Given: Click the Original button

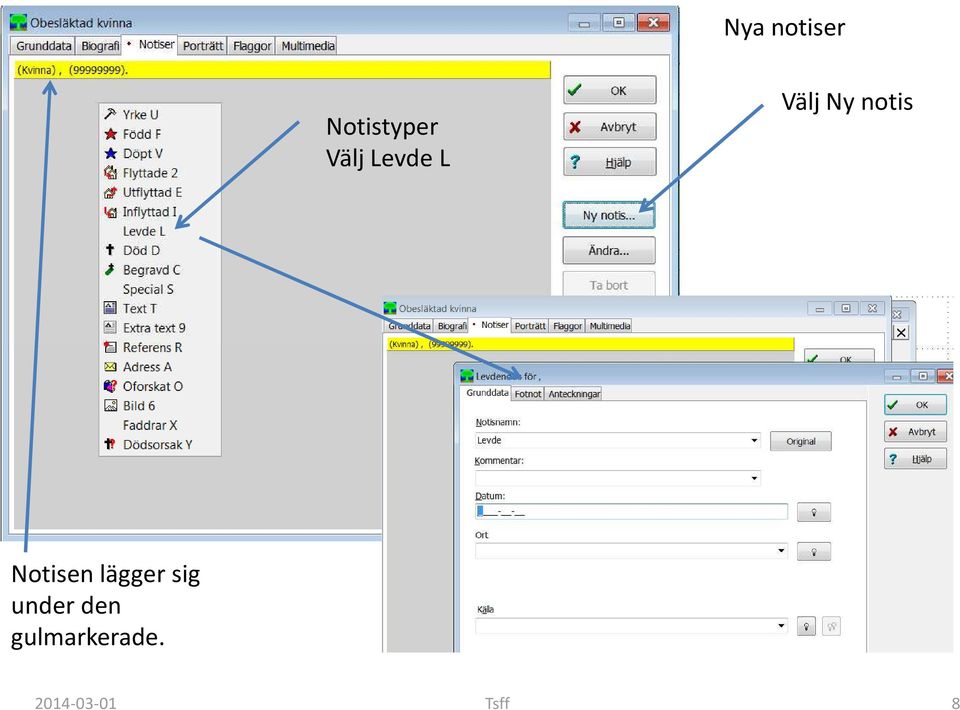Looking at the screenshot, I should pyautogui.click(x=801, y=441).
